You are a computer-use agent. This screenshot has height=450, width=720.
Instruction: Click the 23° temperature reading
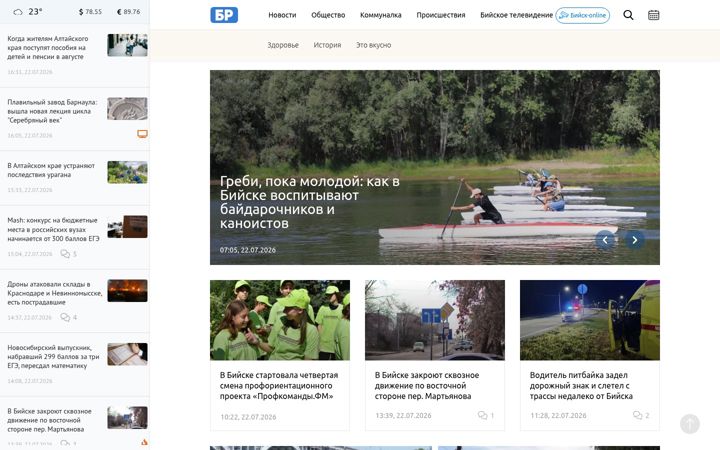35,12
